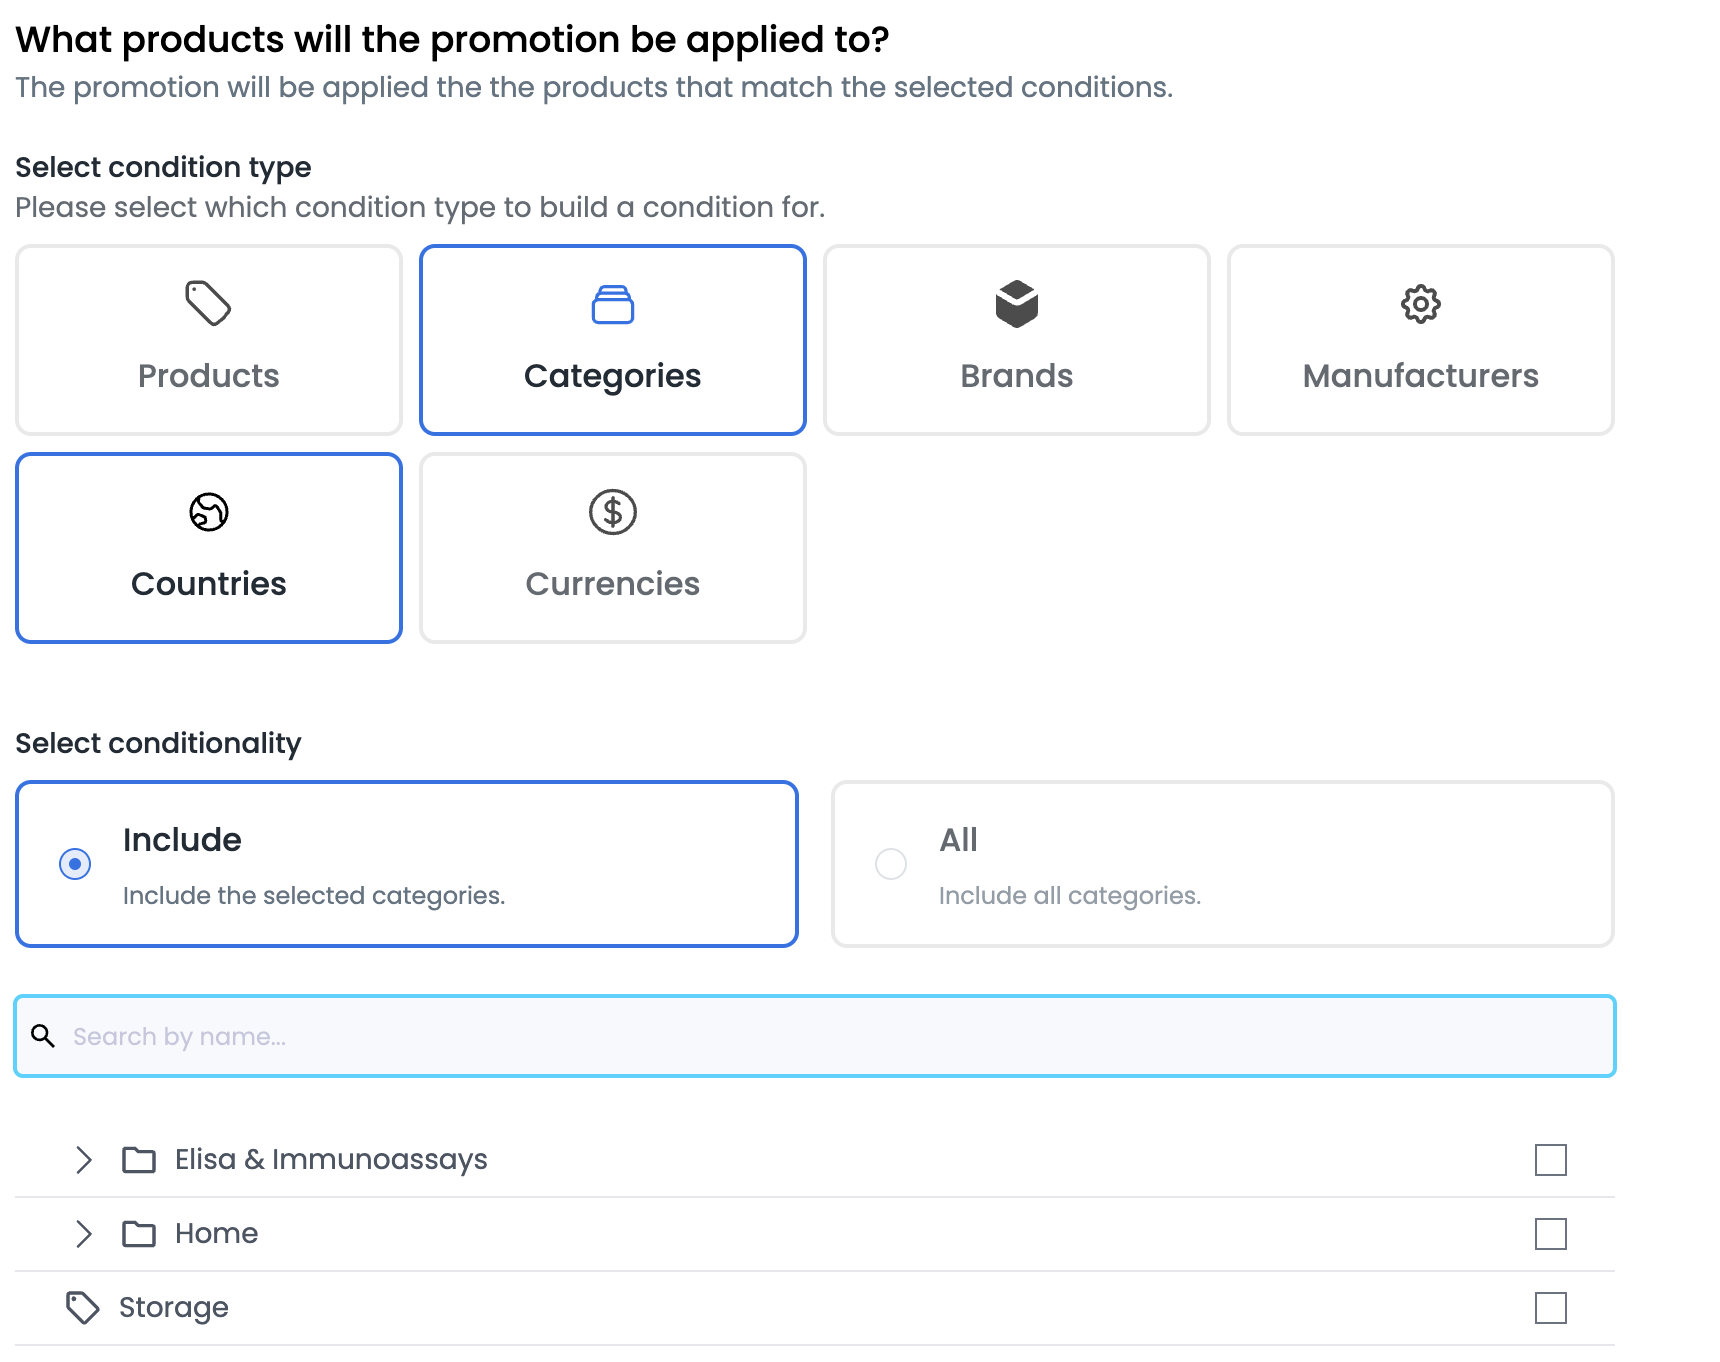Click the folder icon beside Elisa & Immunoassays
This screenshot has width=1720, height=1362.
pyautogui.click(x=139, y=1160)
